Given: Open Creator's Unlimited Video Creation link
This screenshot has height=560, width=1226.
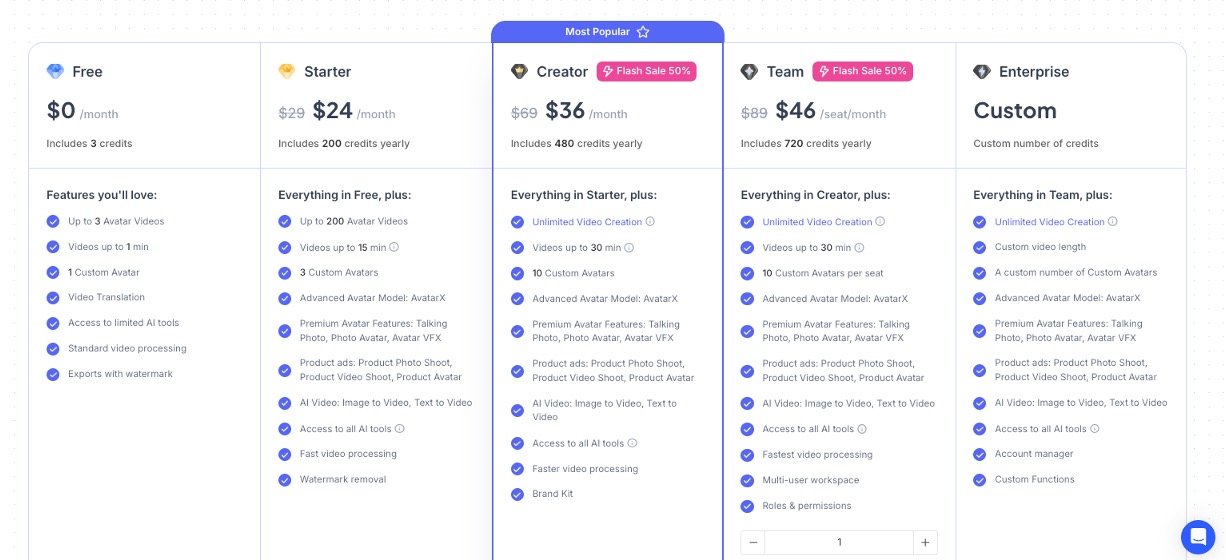Looking at the screenshot, I should [x=587, y=222].
